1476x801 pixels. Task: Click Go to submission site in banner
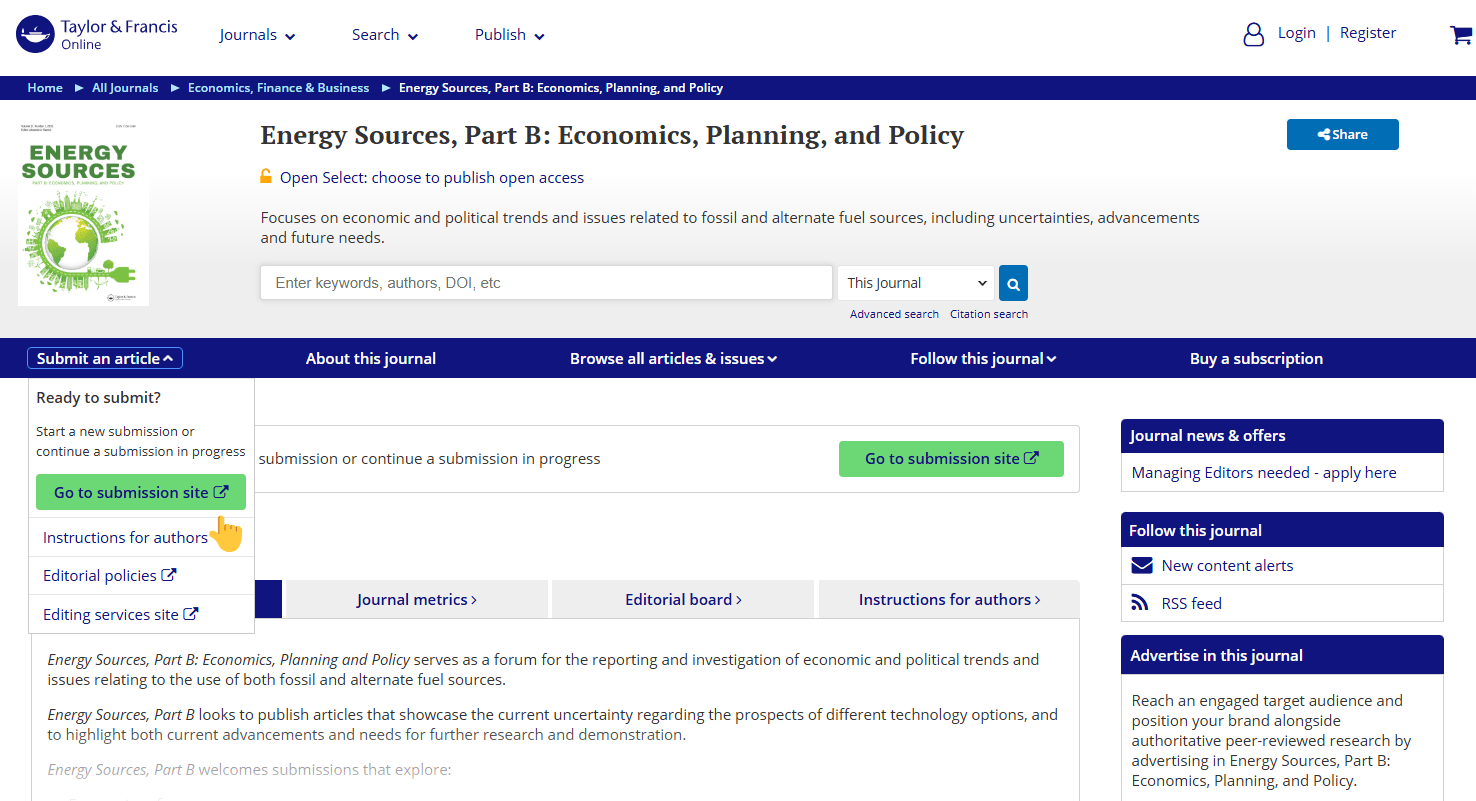point(951,459)
